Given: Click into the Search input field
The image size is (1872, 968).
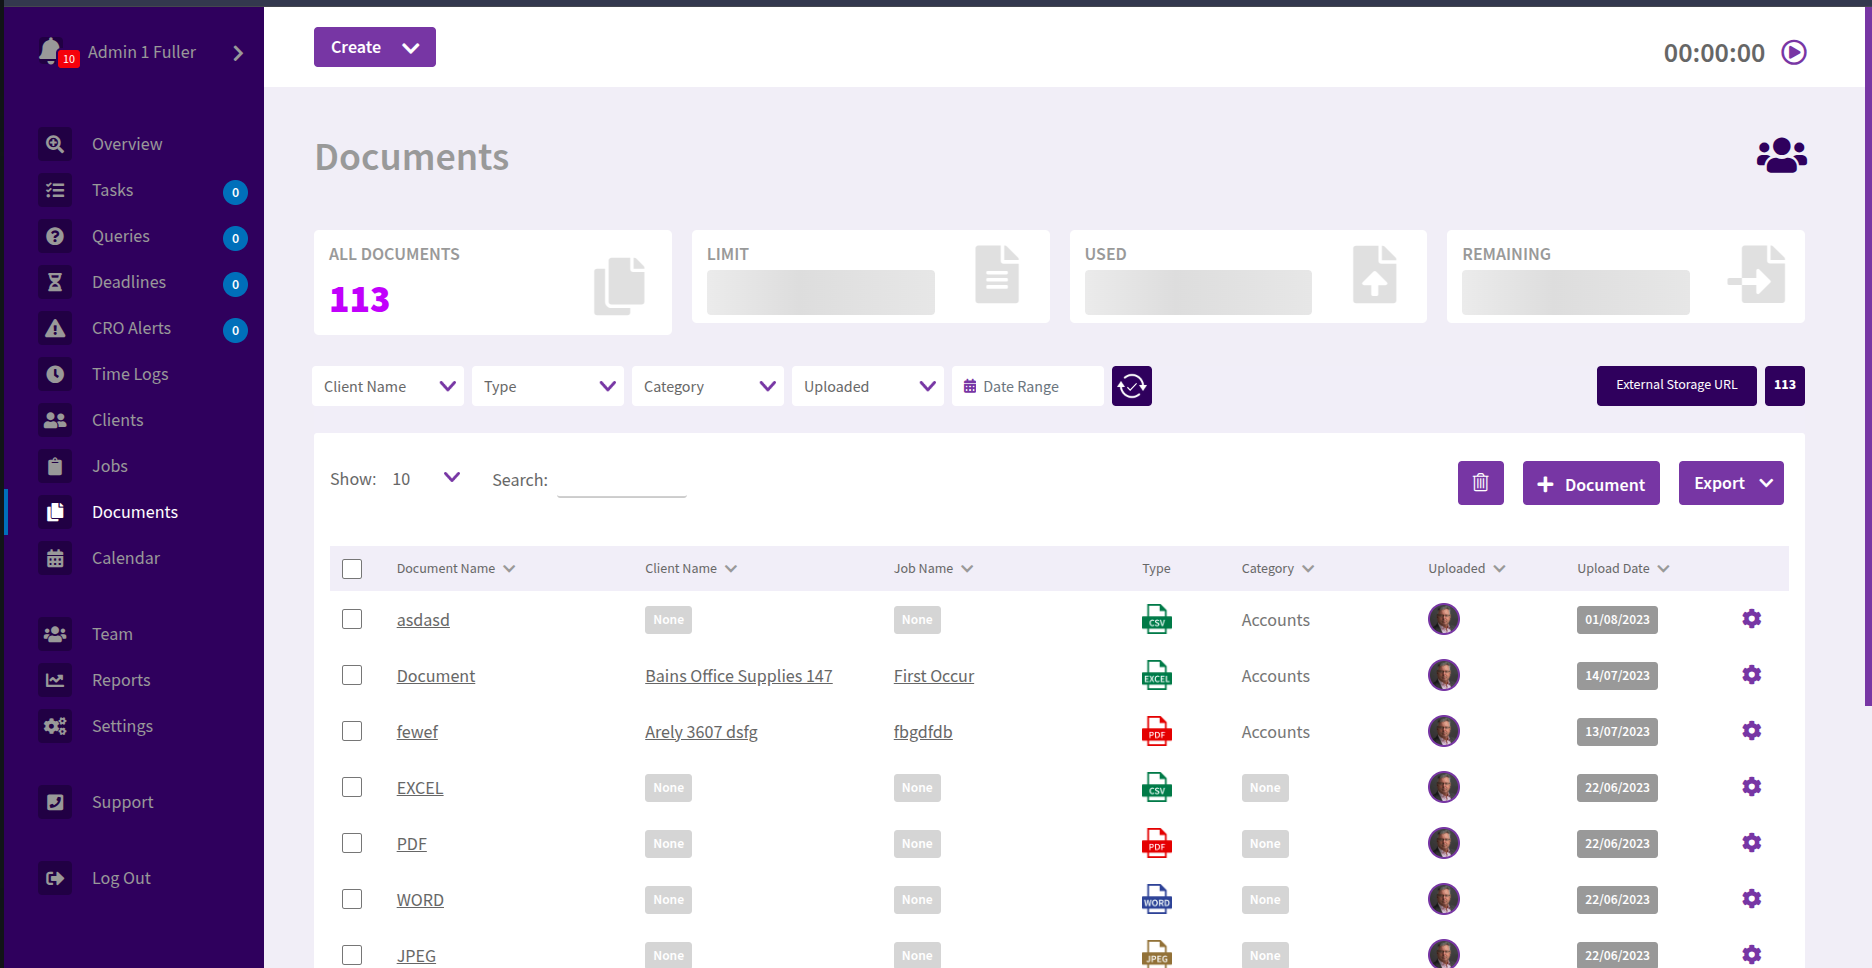Looking at the screenshot, I should (x=621, y=481).
